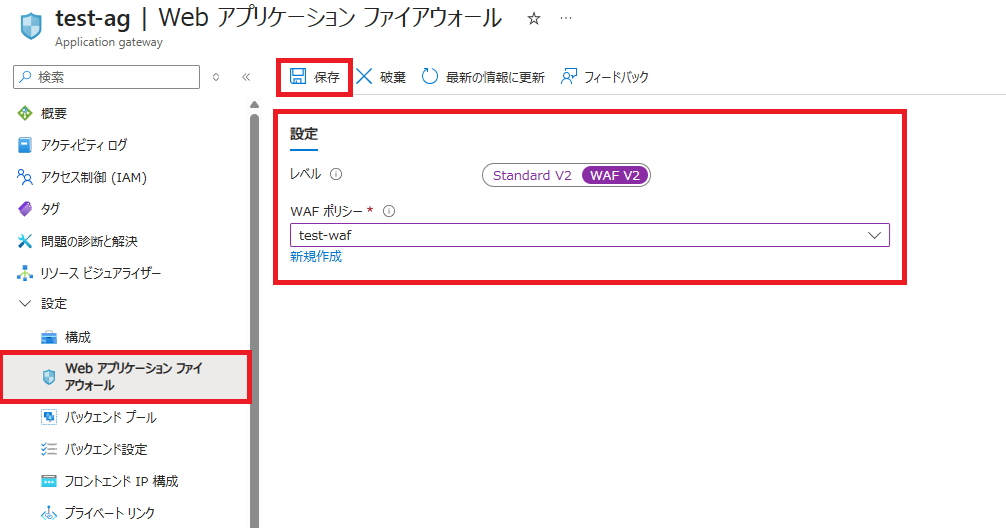Click the wrench diagnose icon
Image resolution: width=1006 pixels, height=528 pixels.
point(24,241)
